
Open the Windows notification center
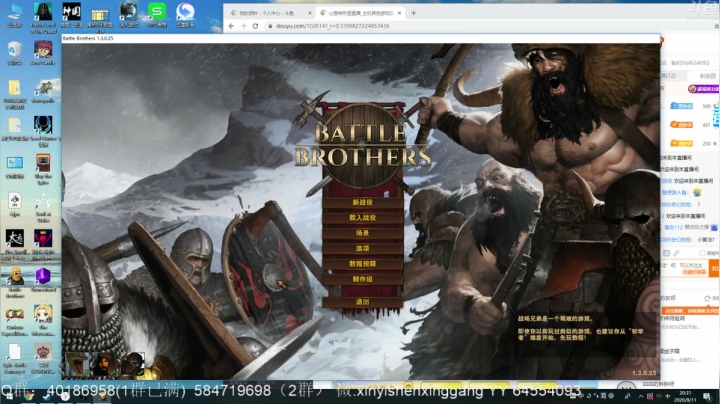(x=707, y=397)
